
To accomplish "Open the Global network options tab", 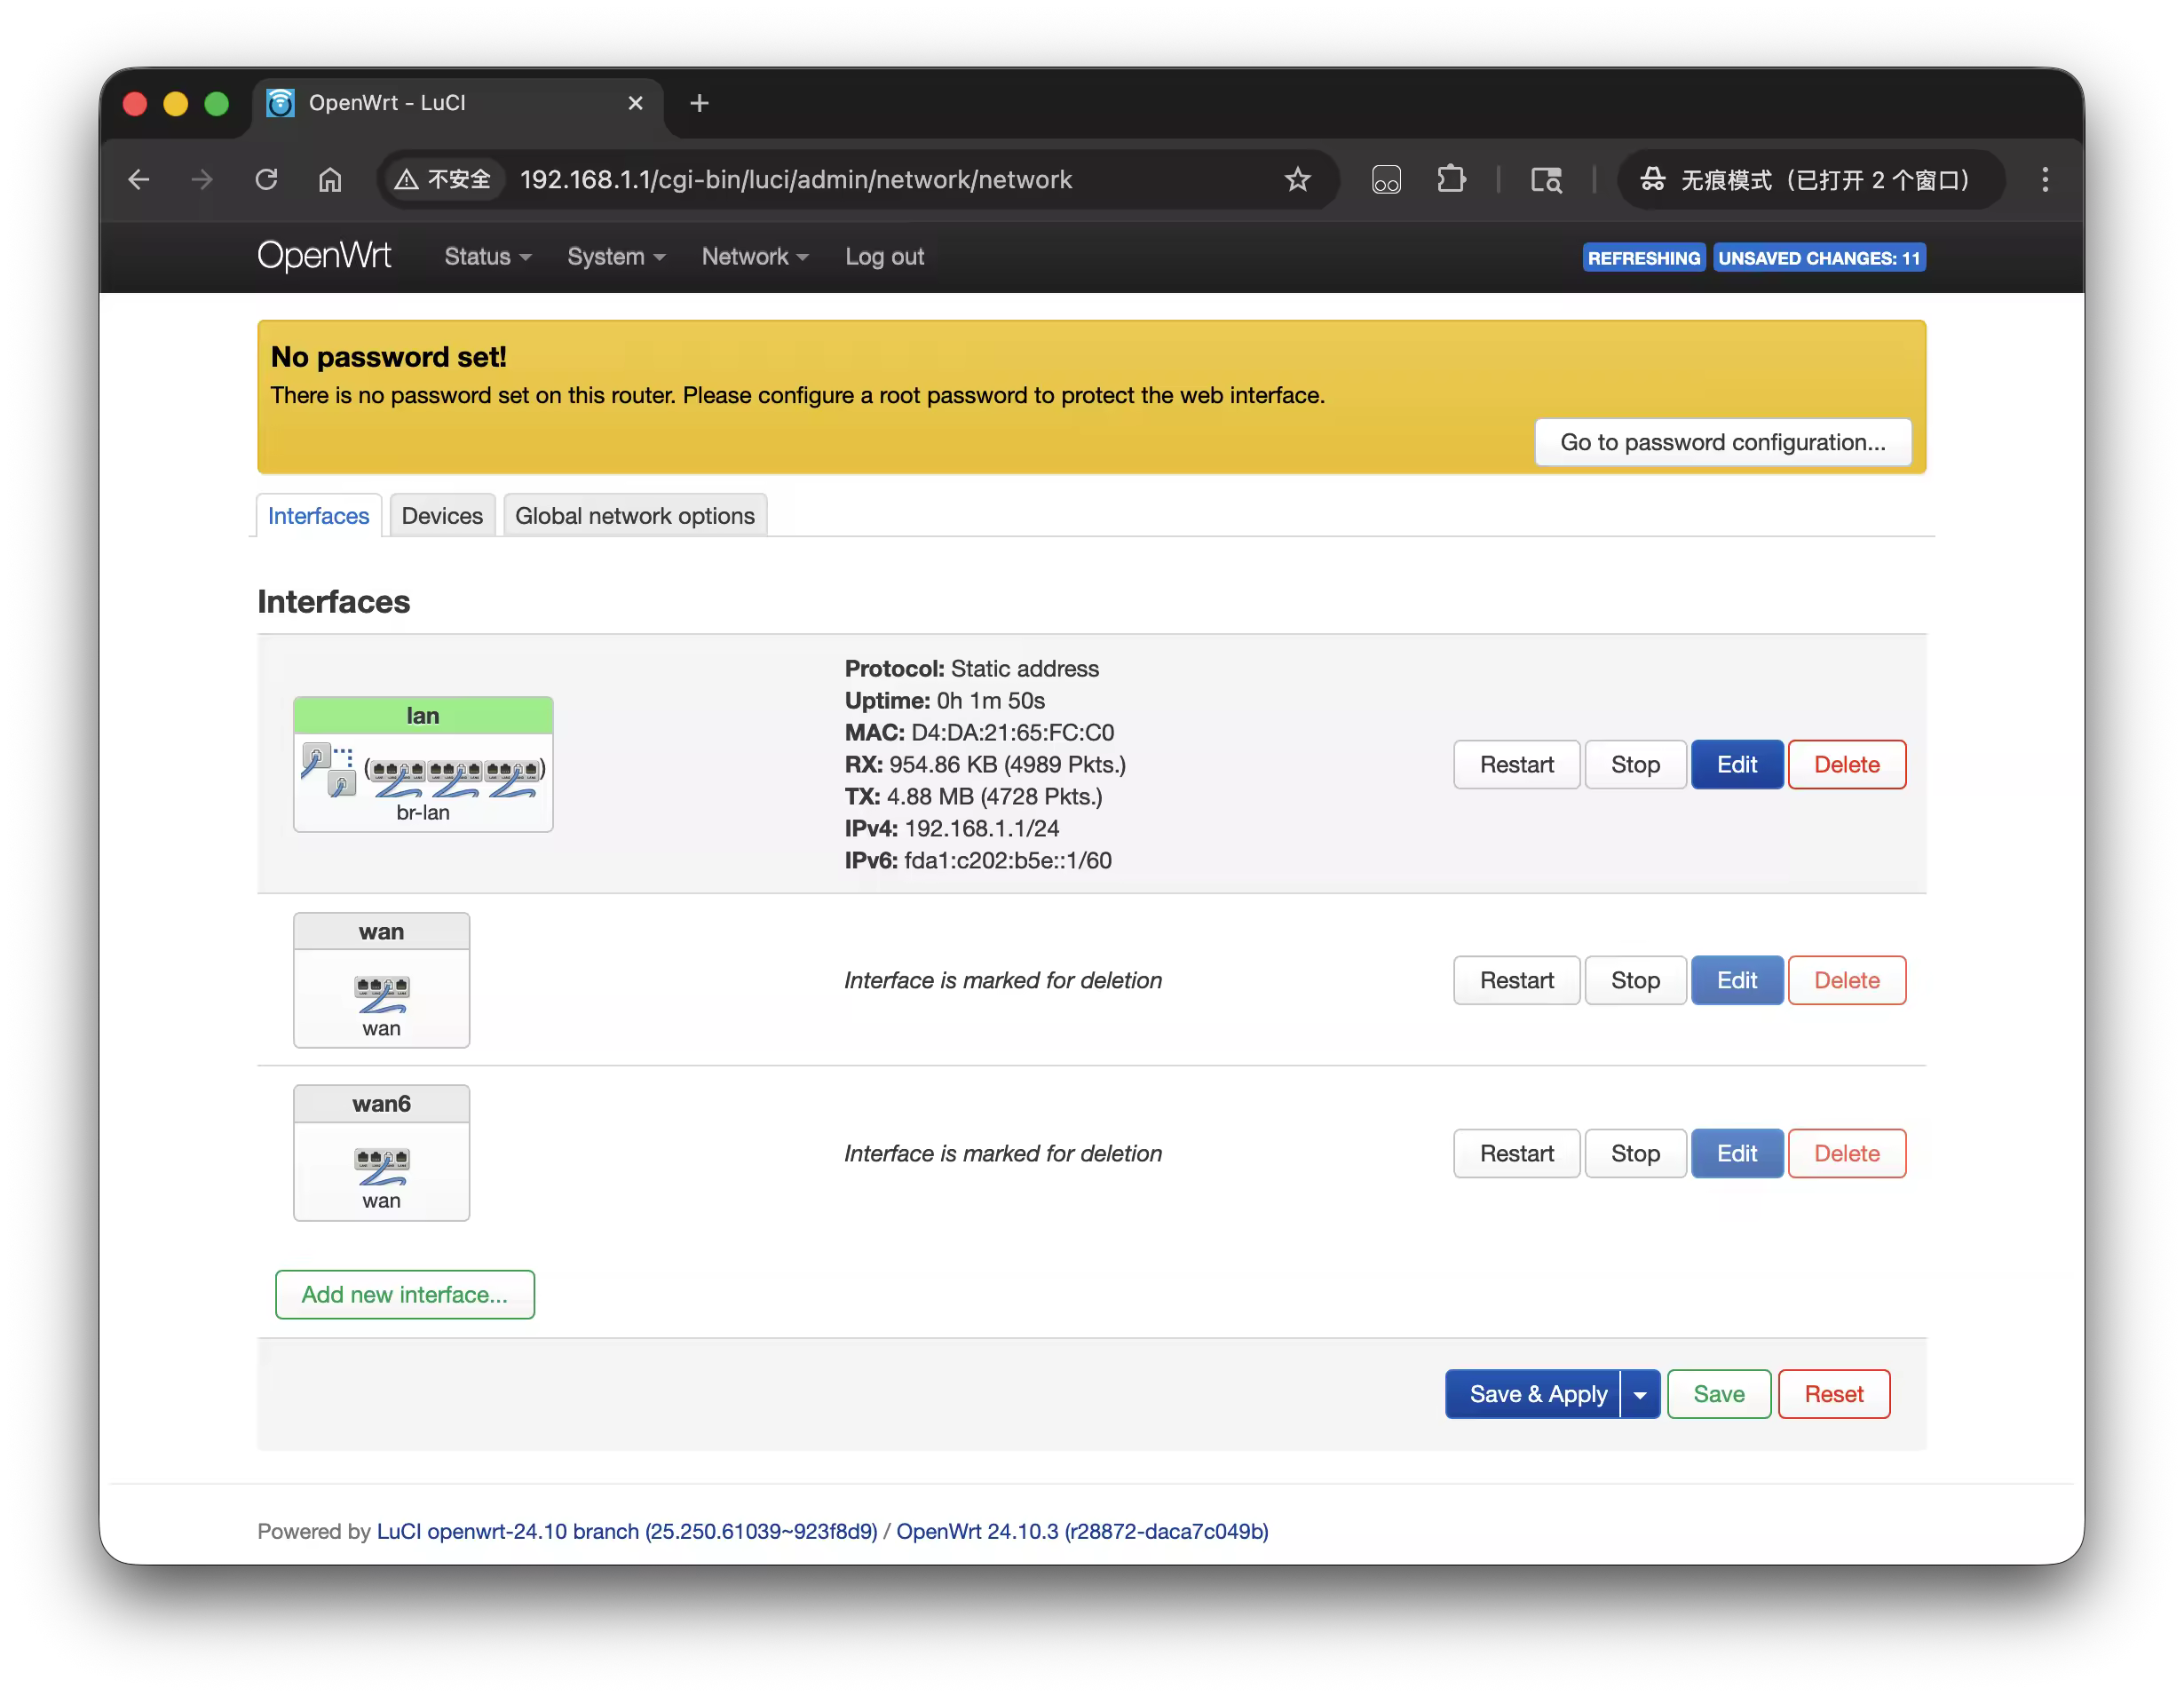I will (x=635, y=516).
